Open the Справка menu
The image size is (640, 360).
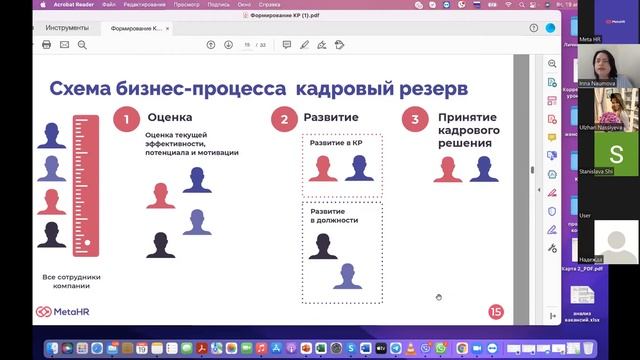[x=269, y=4]
